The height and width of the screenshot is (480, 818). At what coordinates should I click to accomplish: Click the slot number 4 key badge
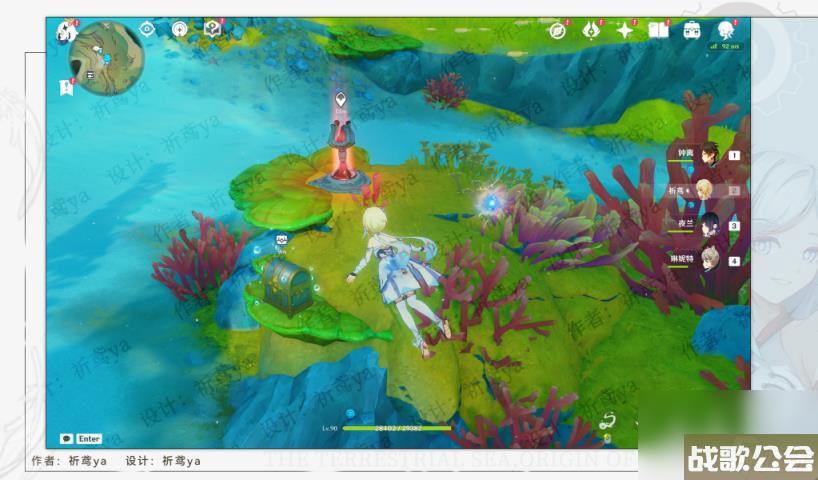734,261
